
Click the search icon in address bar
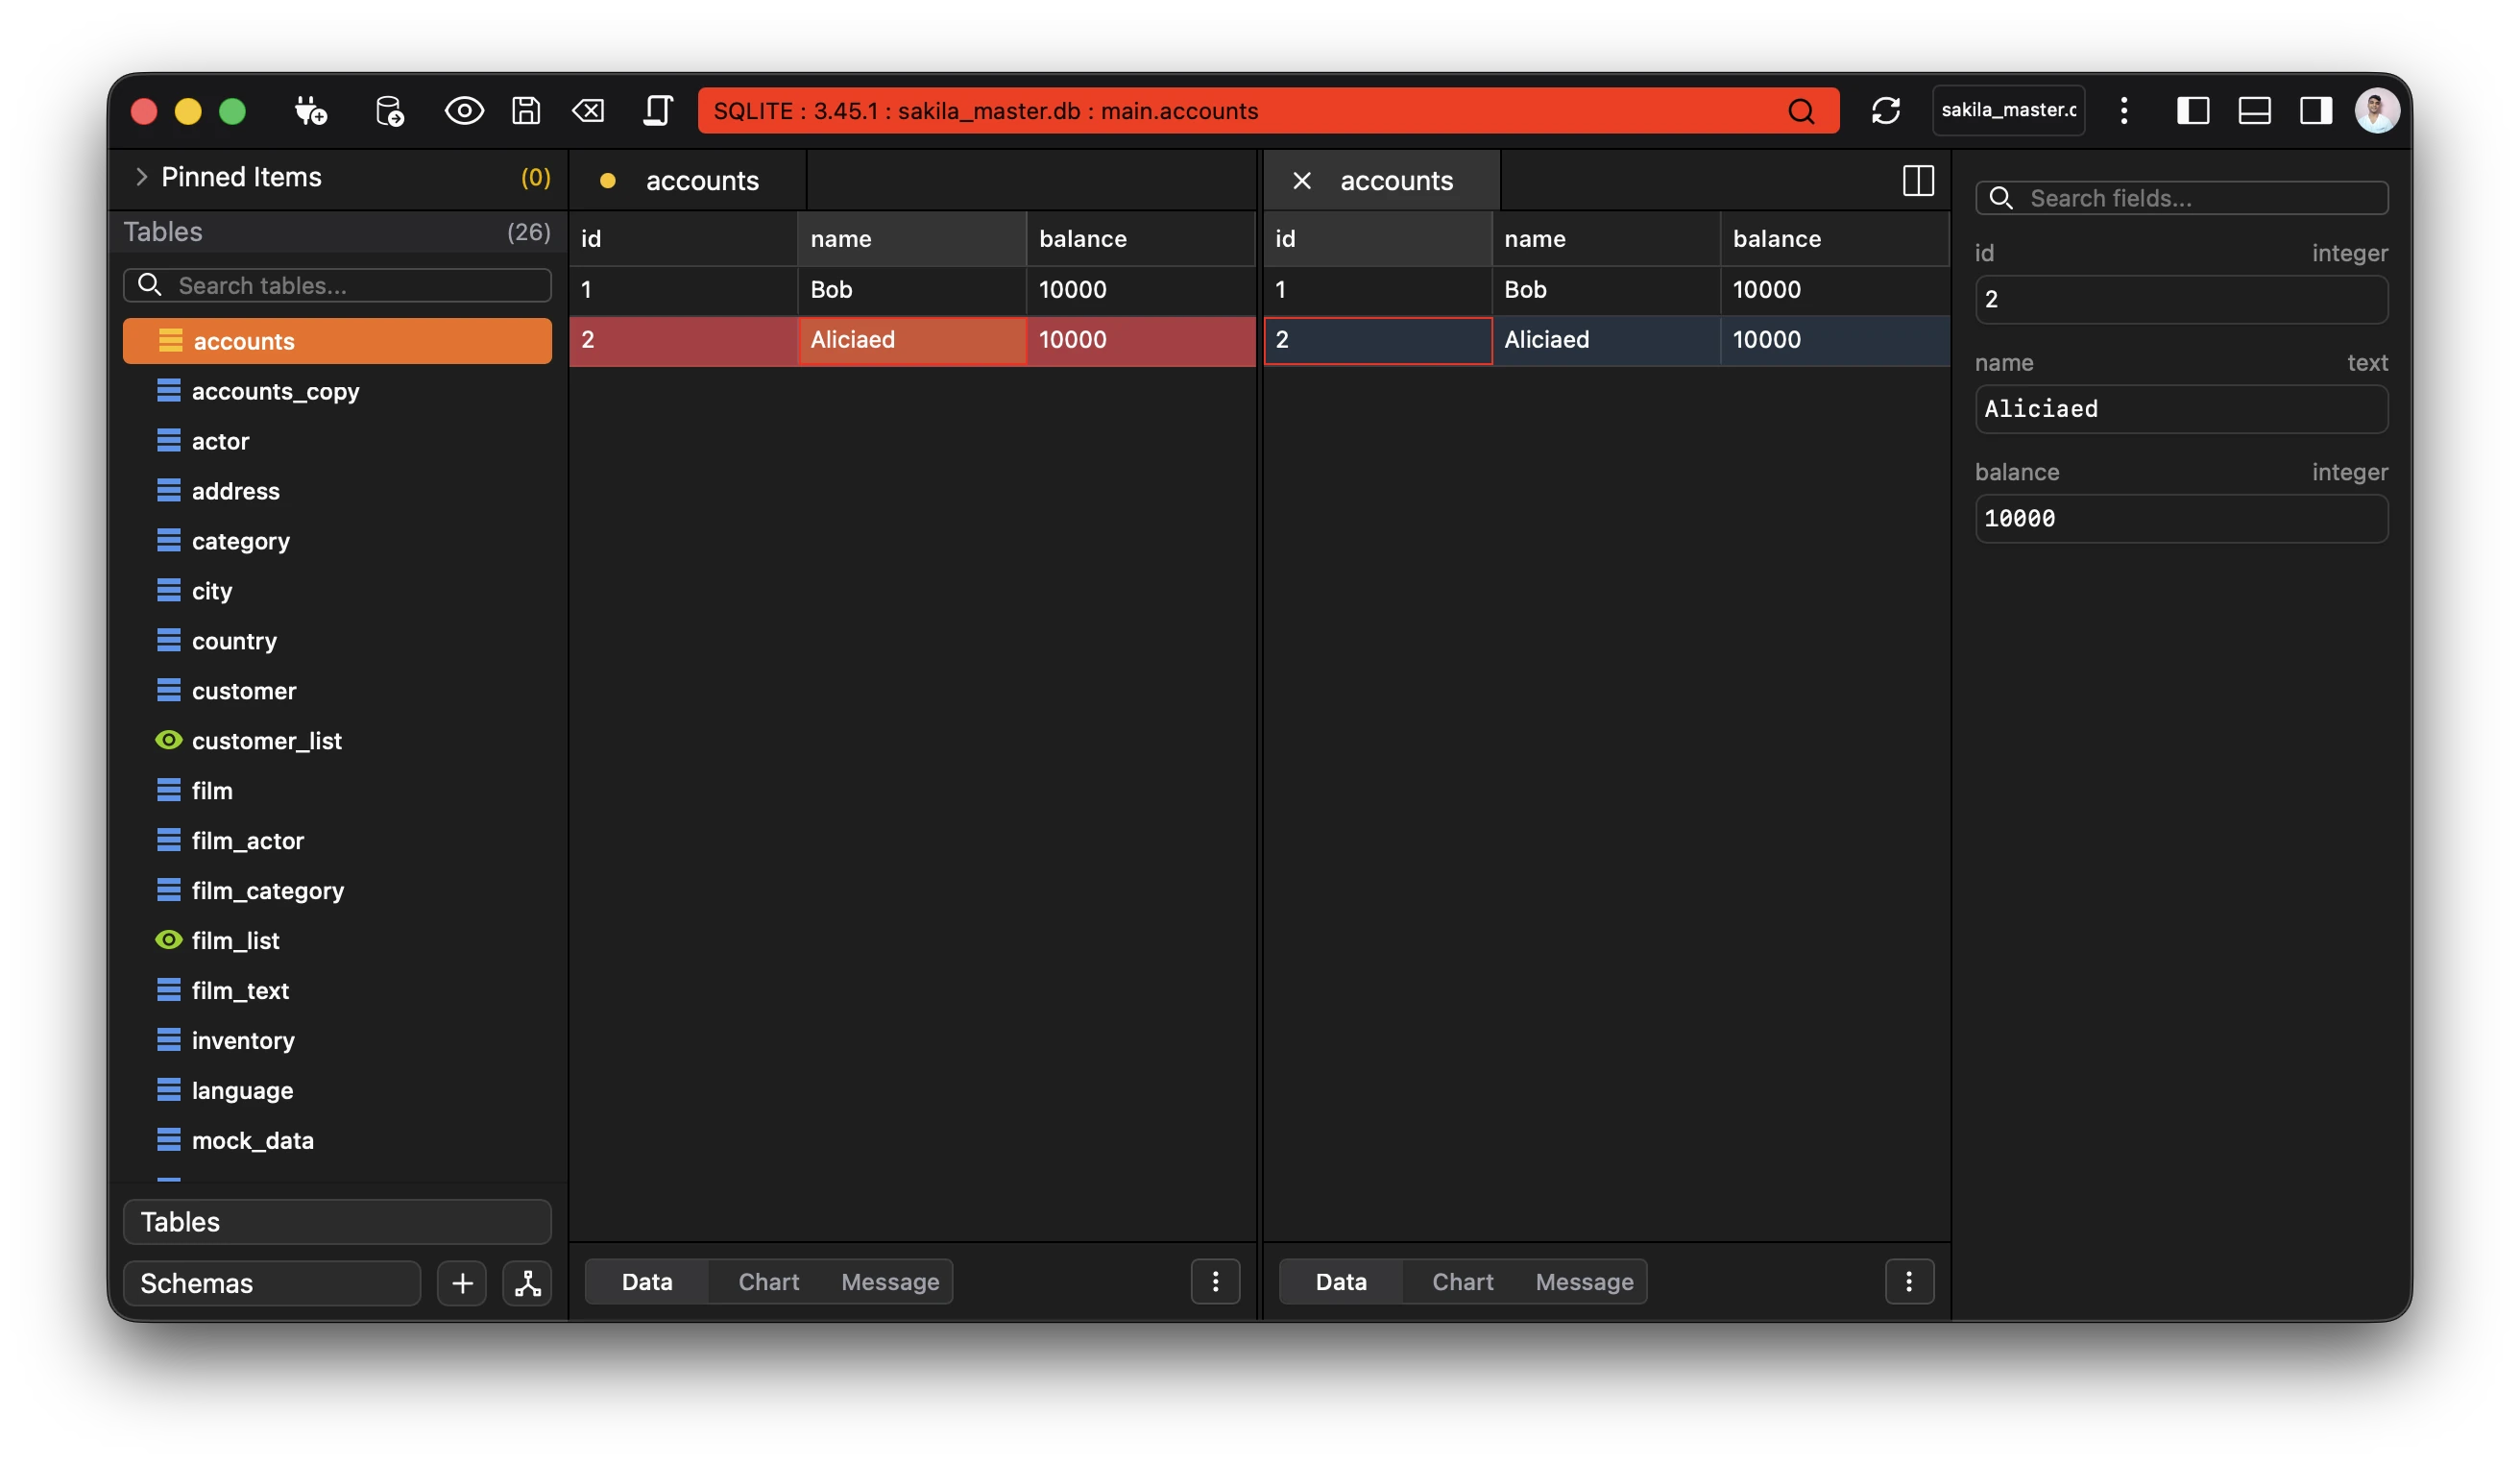[1801, 111]
